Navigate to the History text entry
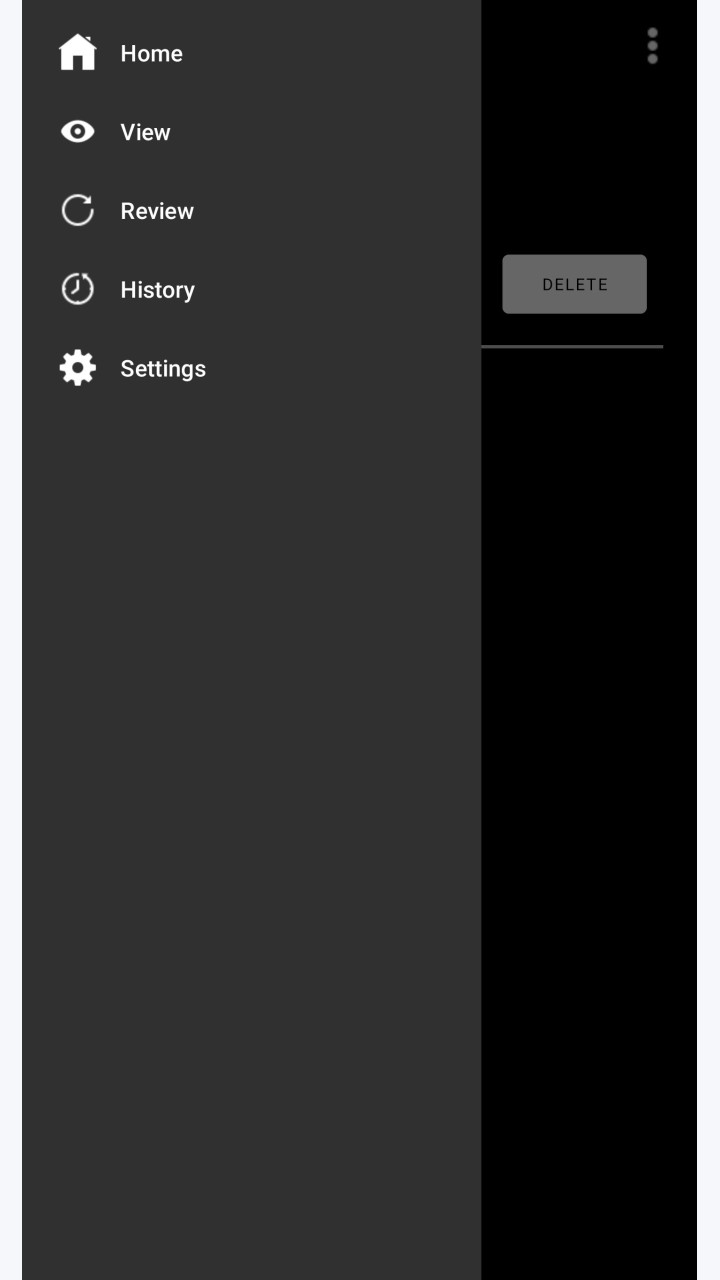720x1280 pixels. coord(157,290)
